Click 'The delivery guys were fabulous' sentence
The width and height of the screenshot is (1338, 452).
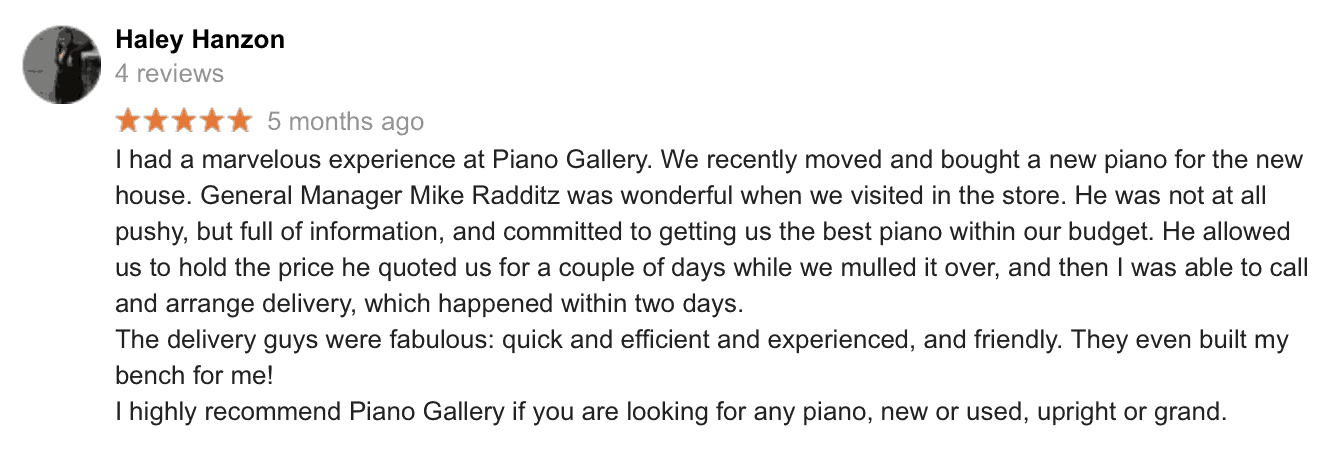(303, 340)
